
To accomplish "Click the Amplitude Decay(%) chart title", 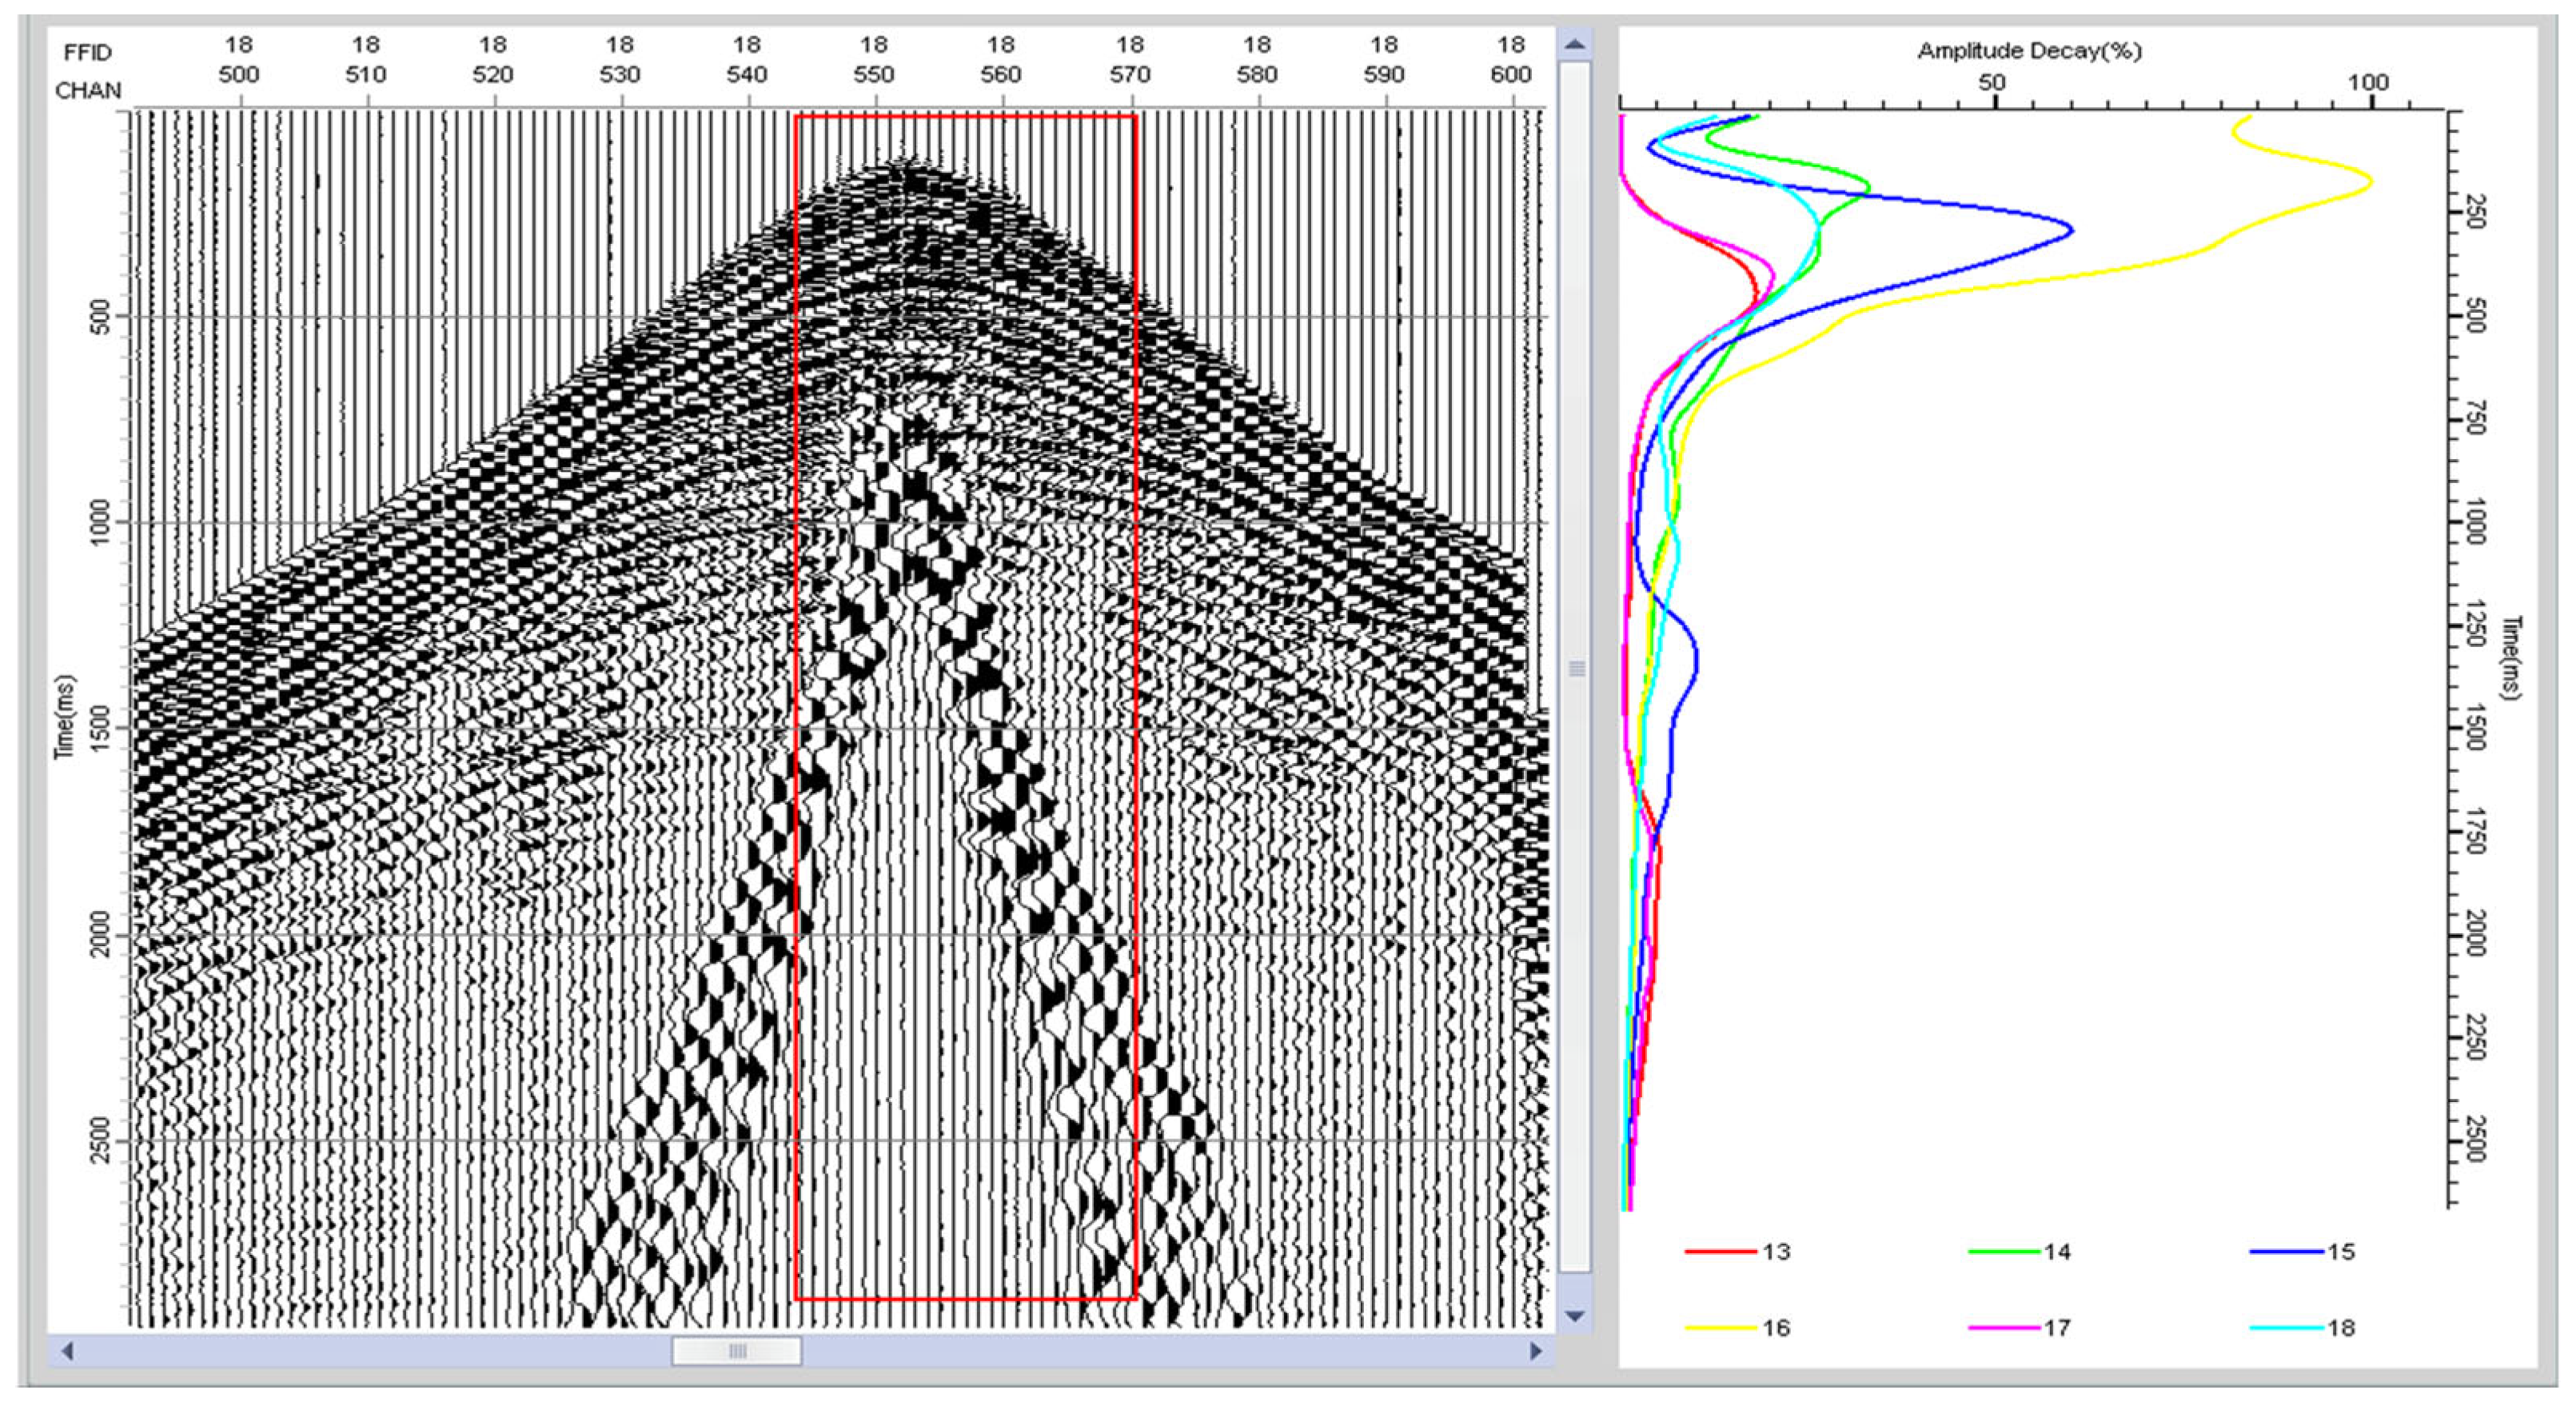I will (2029, 51).
